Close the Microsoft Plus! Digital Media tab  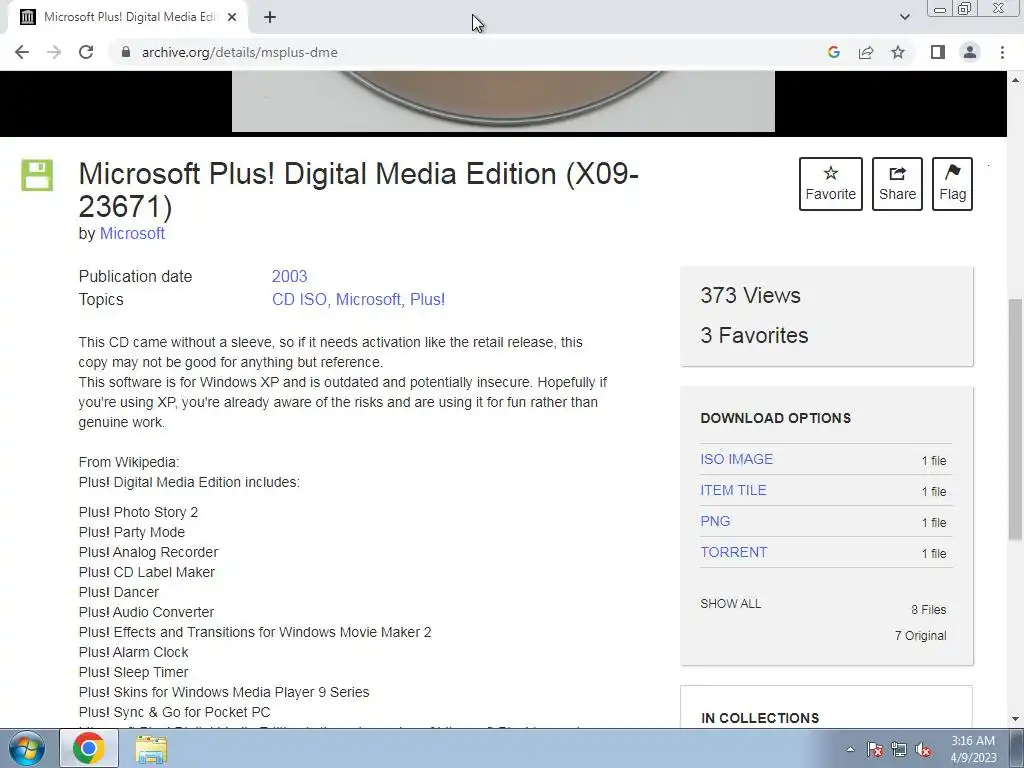pyautogui.click(x=232, y=18)
